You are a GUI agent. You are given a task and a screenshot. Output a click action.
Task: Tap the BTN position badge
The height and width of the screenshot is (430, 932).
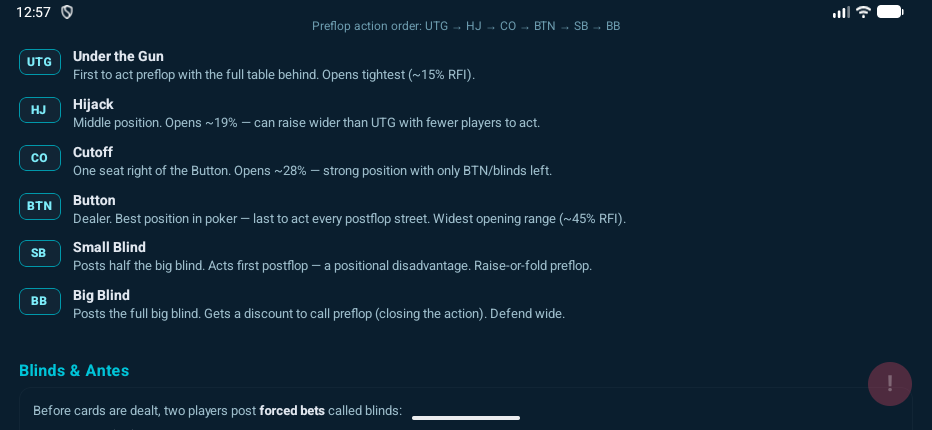39,206
